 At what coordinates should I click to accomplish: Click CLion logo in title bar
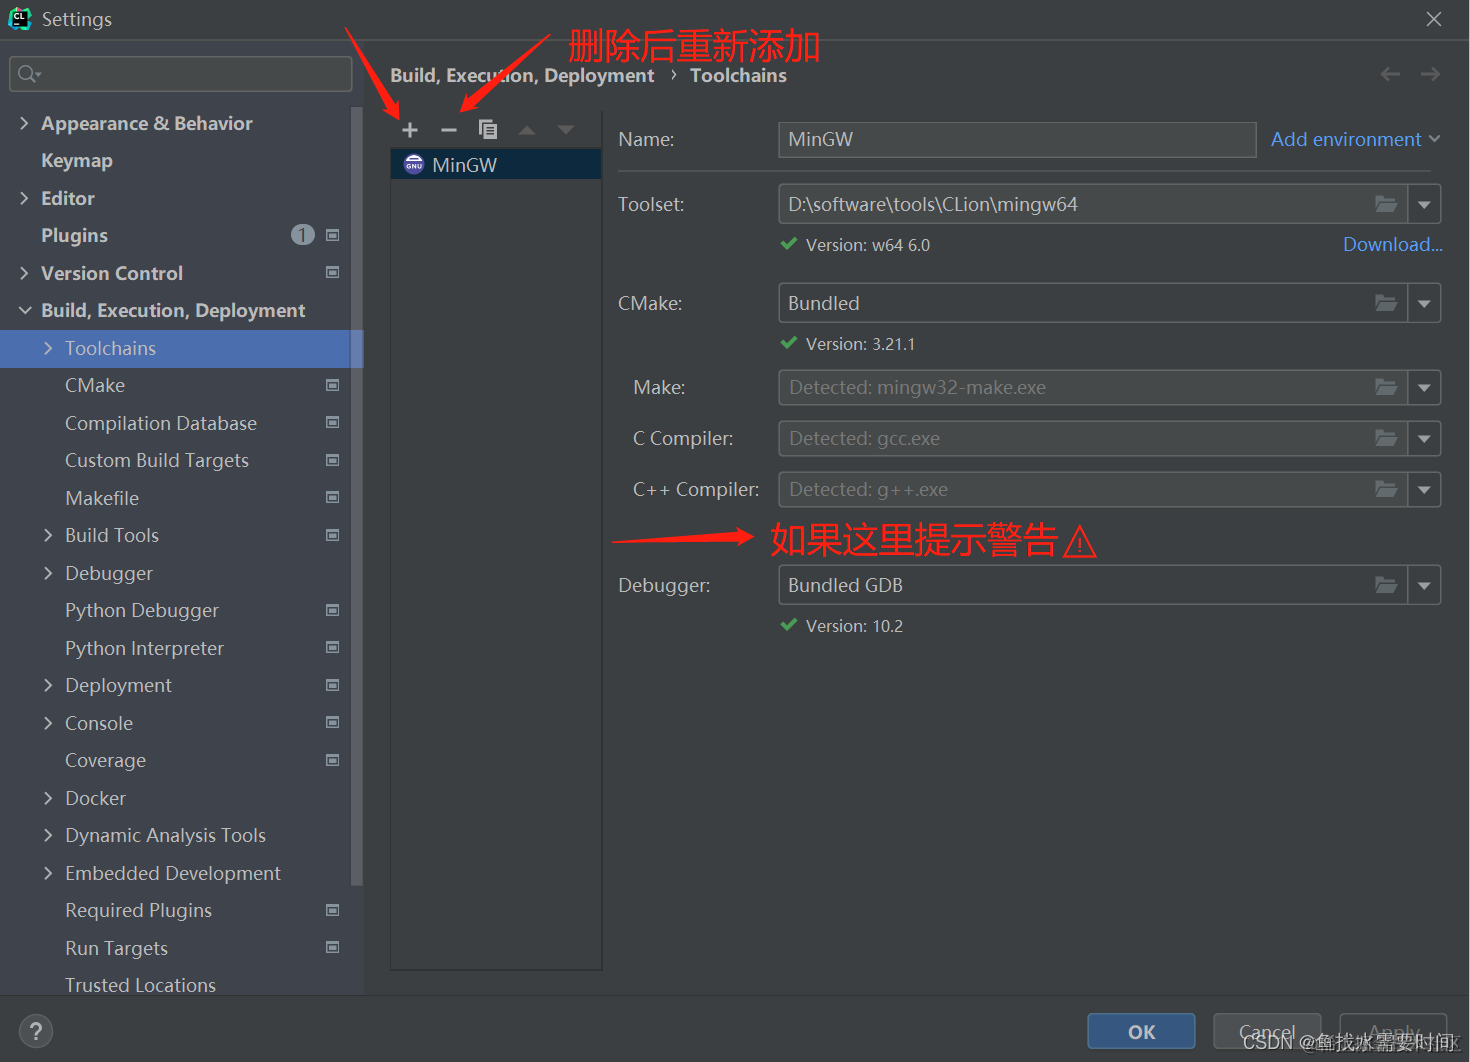click(x=20, y=18)
